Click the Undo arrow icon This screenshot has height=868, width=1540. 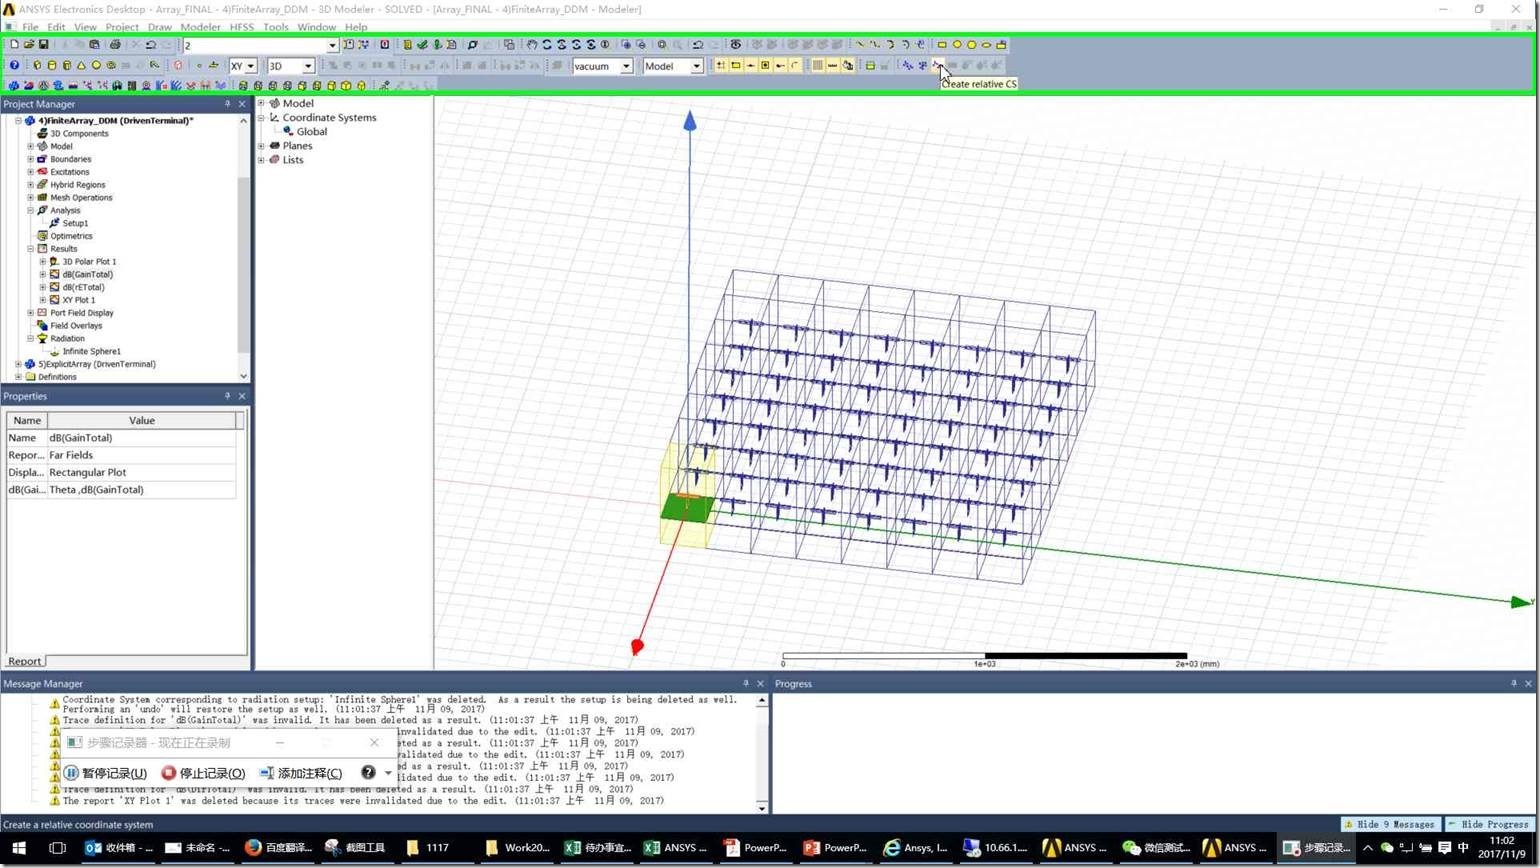[151, 45]
